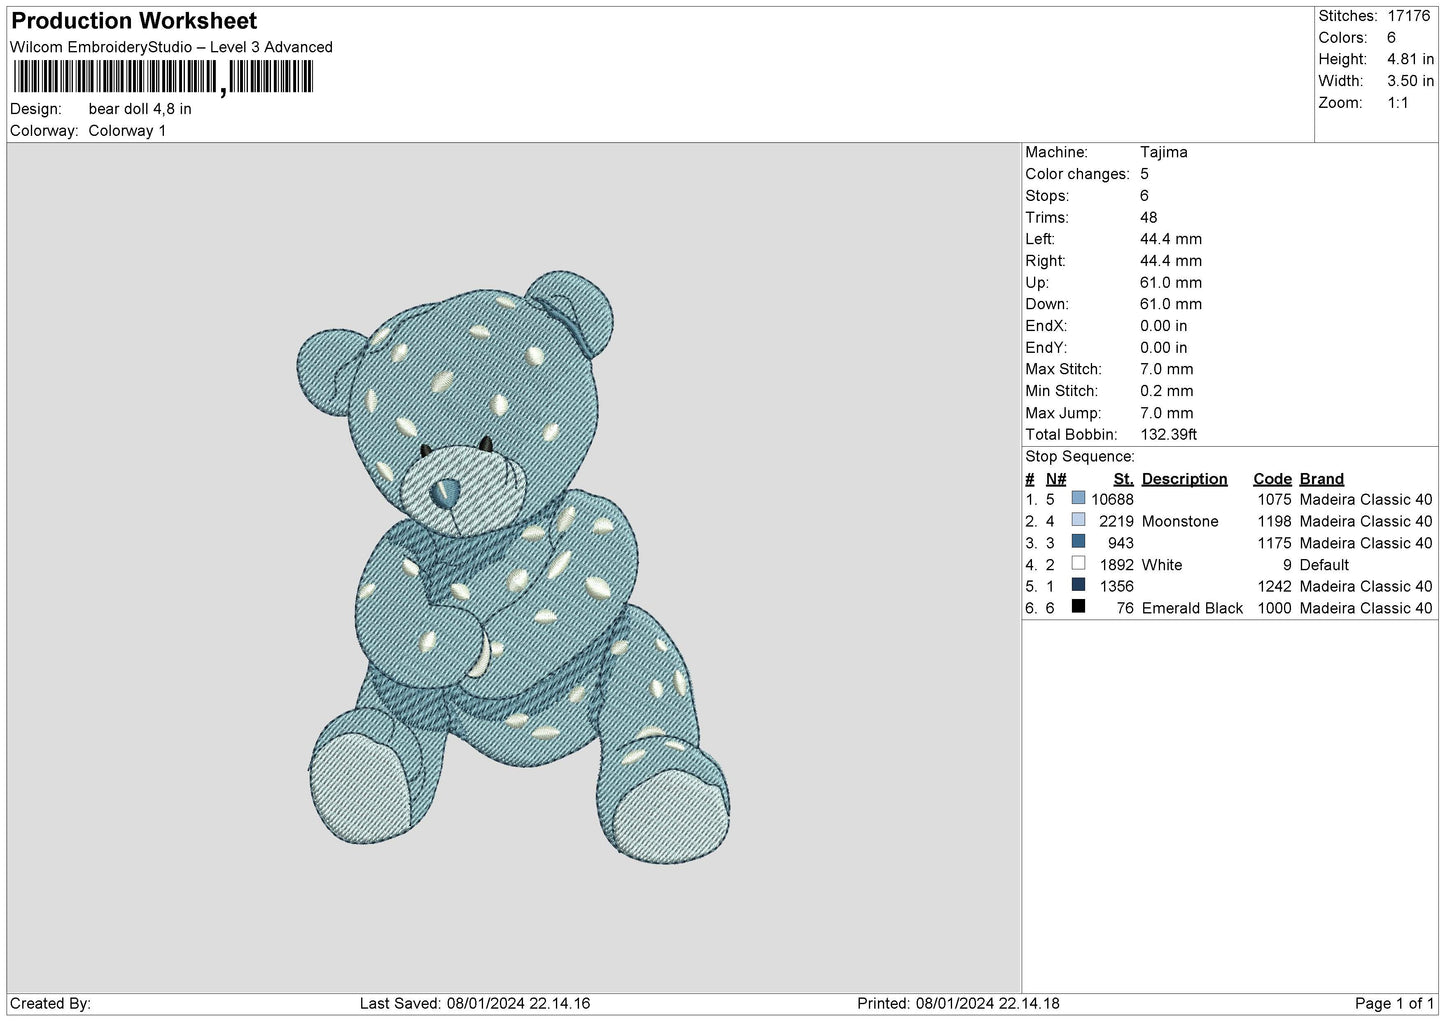Screen dimensions: 1445x1021
Task: Click the design name 'bear doll 4,8 in'
Action: click(140, 109)
